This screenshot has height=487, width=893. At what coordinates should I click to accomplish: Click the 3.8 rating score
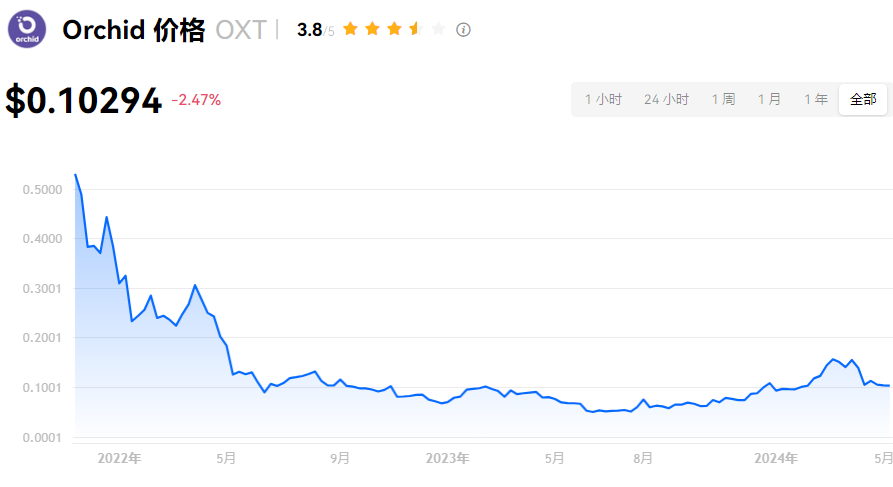pos(309,30)
